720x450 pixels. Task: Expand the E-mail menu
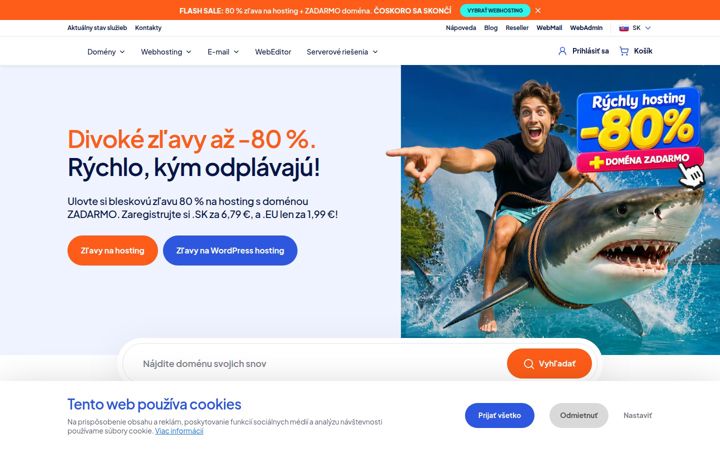click(x=223, y=52)
